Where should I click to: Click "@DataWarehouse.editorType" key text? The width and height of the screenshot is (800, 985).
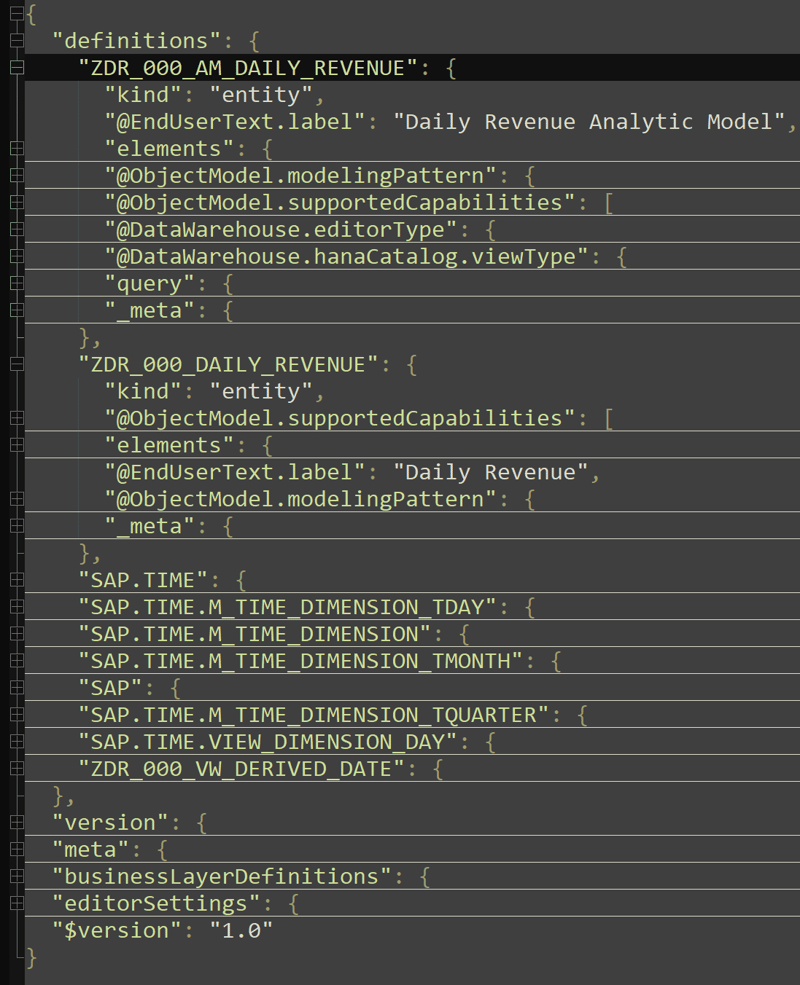click(x=281, y=229)
